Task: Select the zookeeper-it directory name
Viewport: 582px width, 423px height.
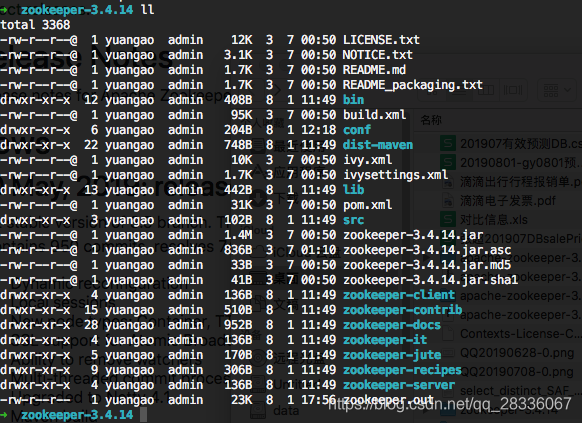Action: coord(385,340)
